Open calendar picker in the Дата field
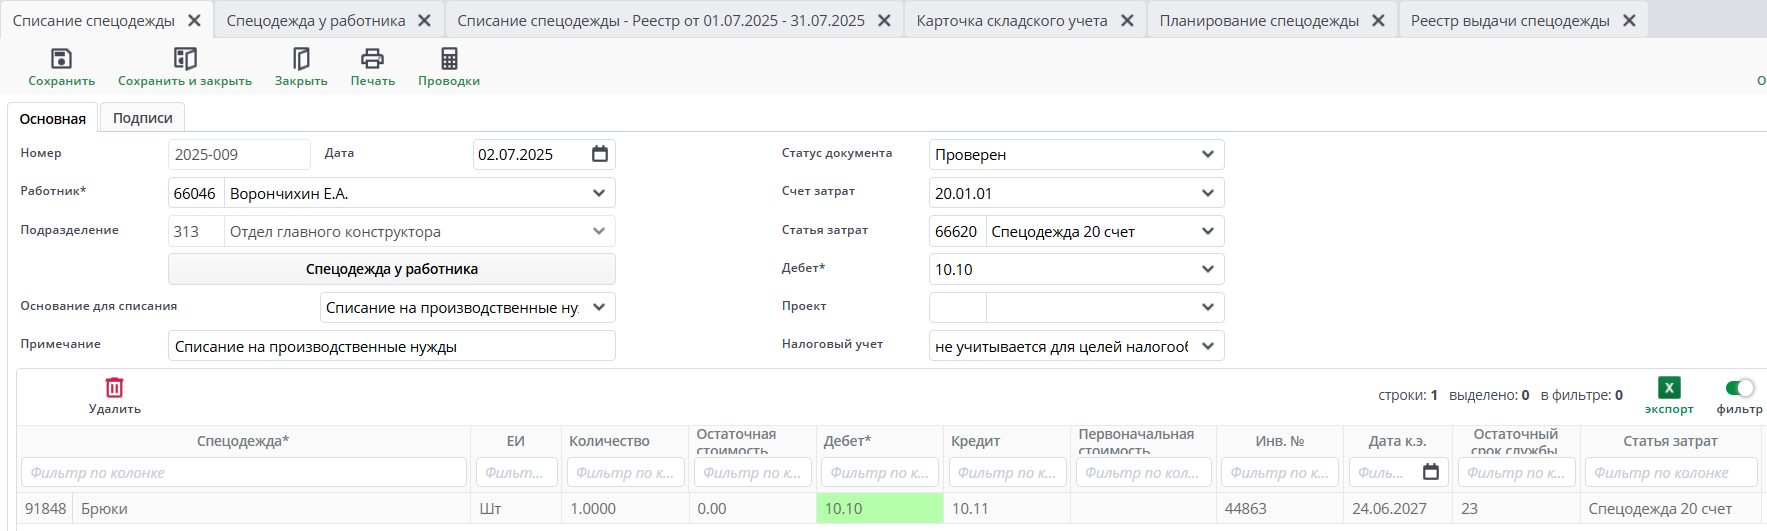Screen dimensions: 1767x531 point(600,154)
